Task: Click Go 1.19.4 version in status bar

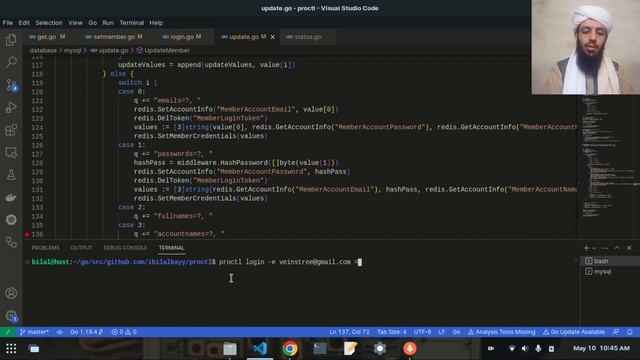Action: 86,332
